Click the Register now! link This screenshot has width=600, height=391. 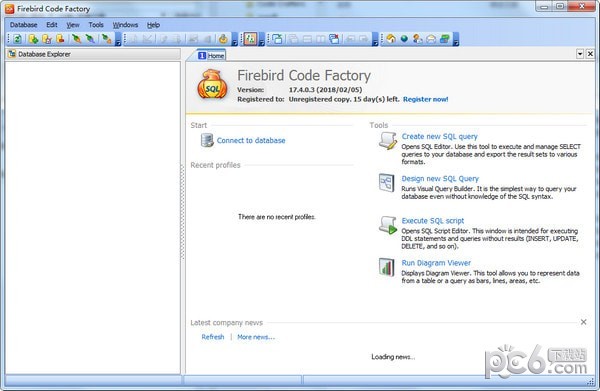pyautogui.click(x=425, y=99)
